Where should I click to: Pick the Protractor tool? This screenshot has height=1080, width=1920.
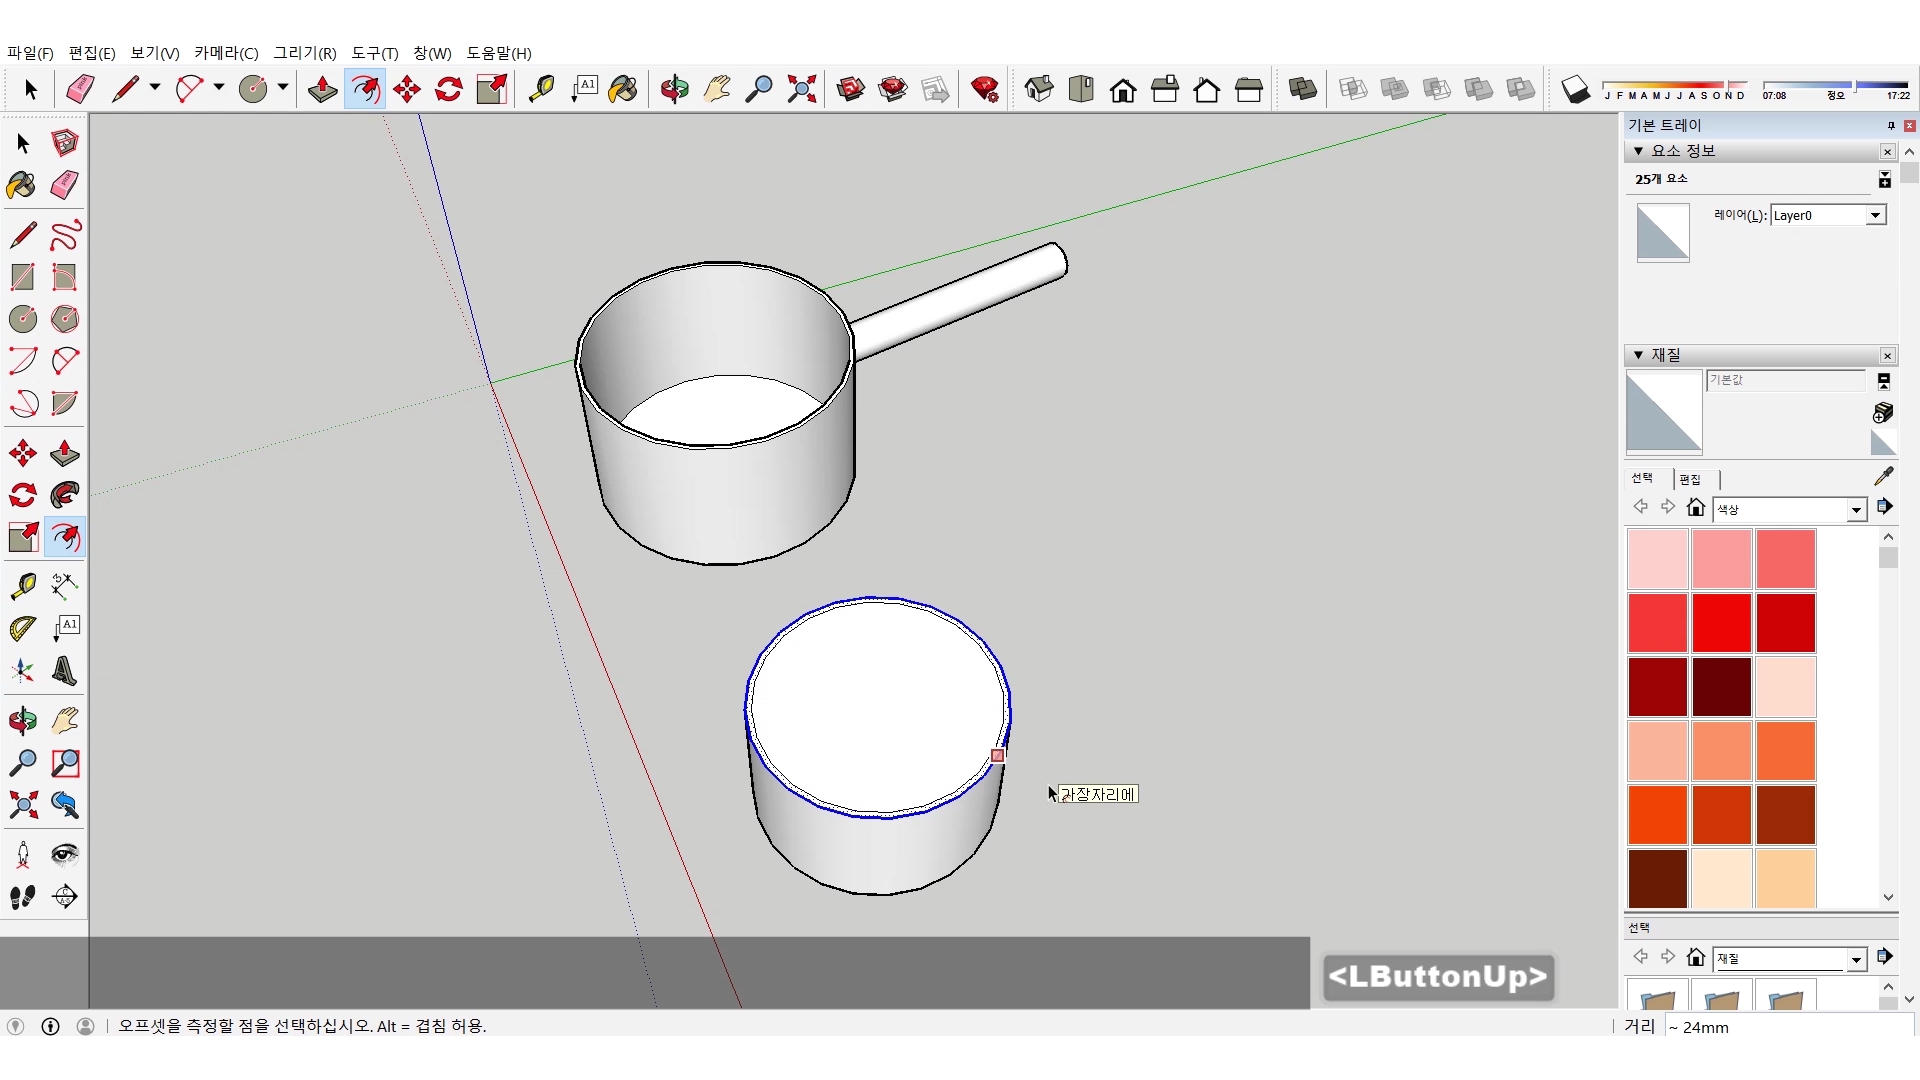click(23, 628)
